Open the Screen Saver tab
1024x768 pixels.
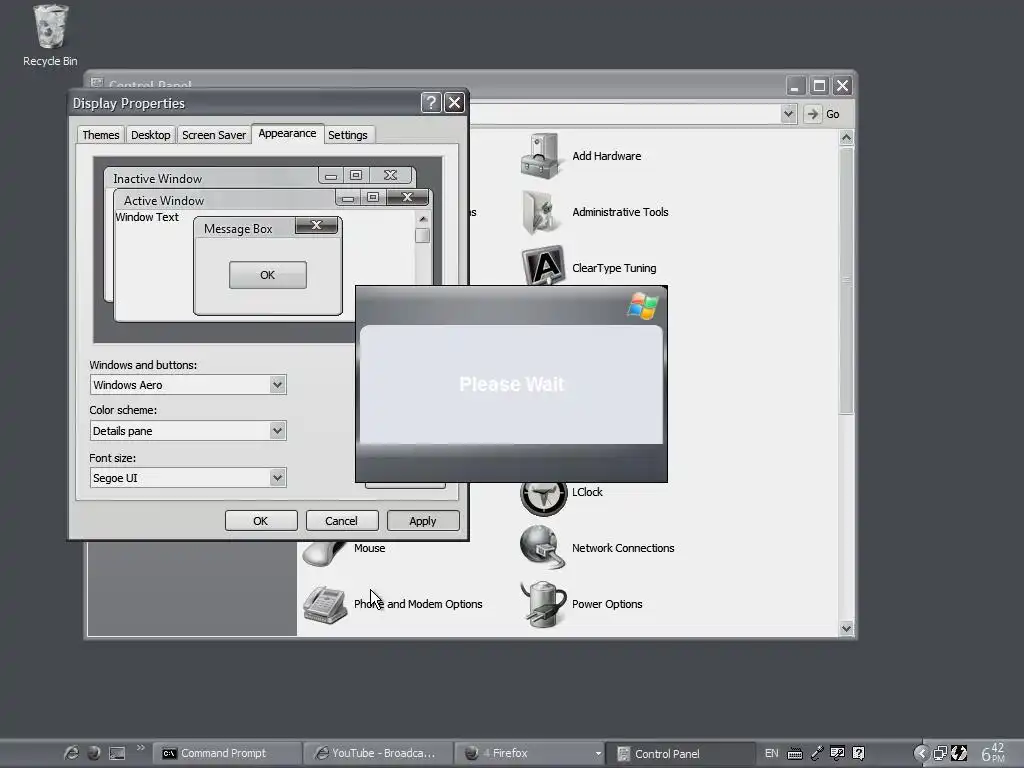[x=214, y=135]
